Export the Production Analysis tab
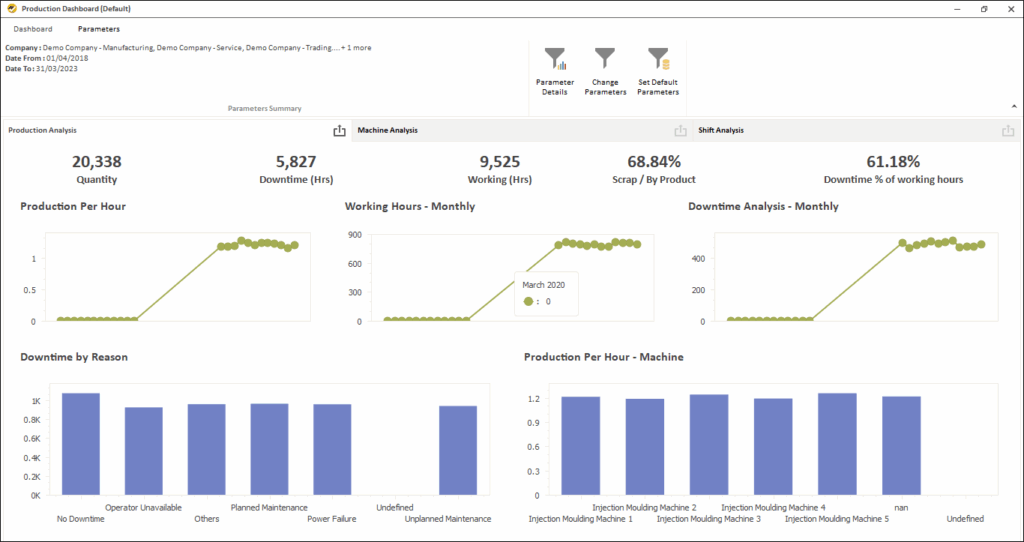The image size is (1024, 542). [x=339, y=131]
